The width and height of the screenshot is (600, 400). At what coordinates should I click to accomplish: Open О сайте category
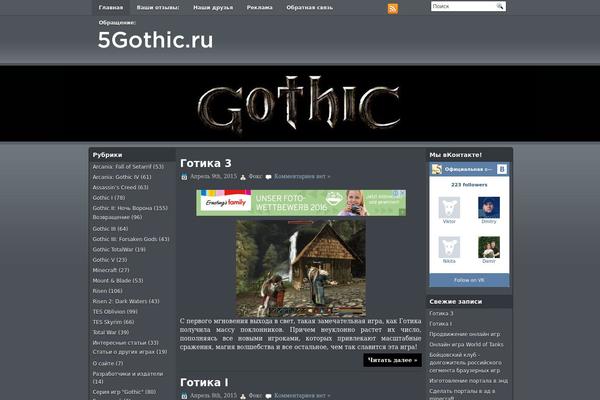tap(108, 363)
